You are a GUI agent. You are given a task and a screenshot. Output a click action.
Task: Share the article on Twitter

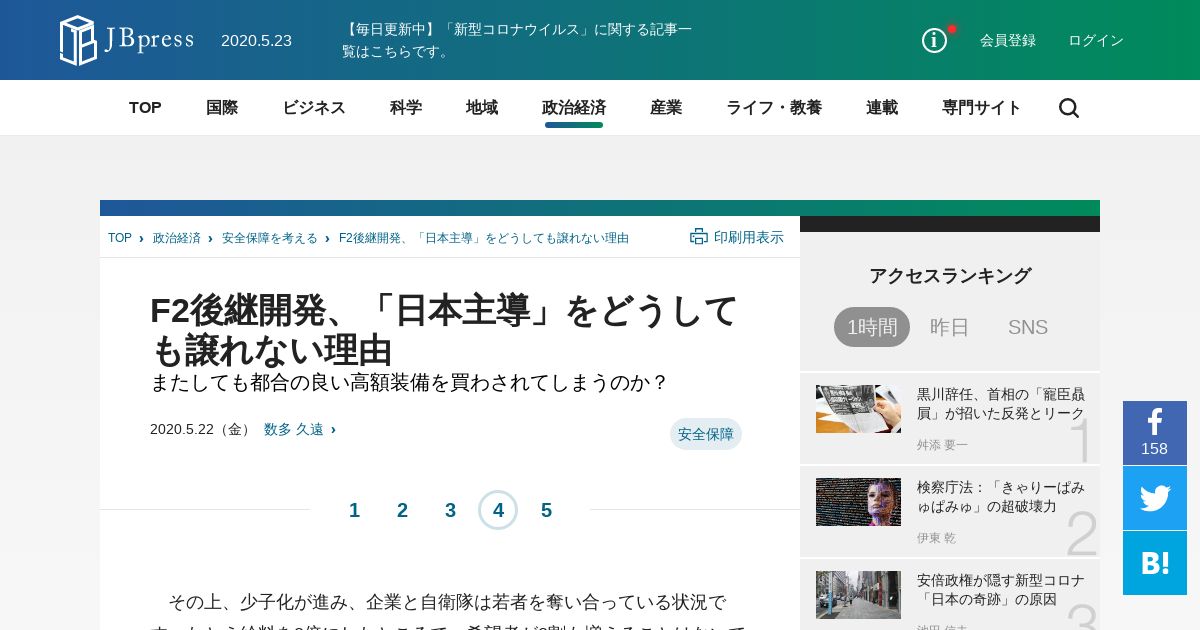[1155, 498]
